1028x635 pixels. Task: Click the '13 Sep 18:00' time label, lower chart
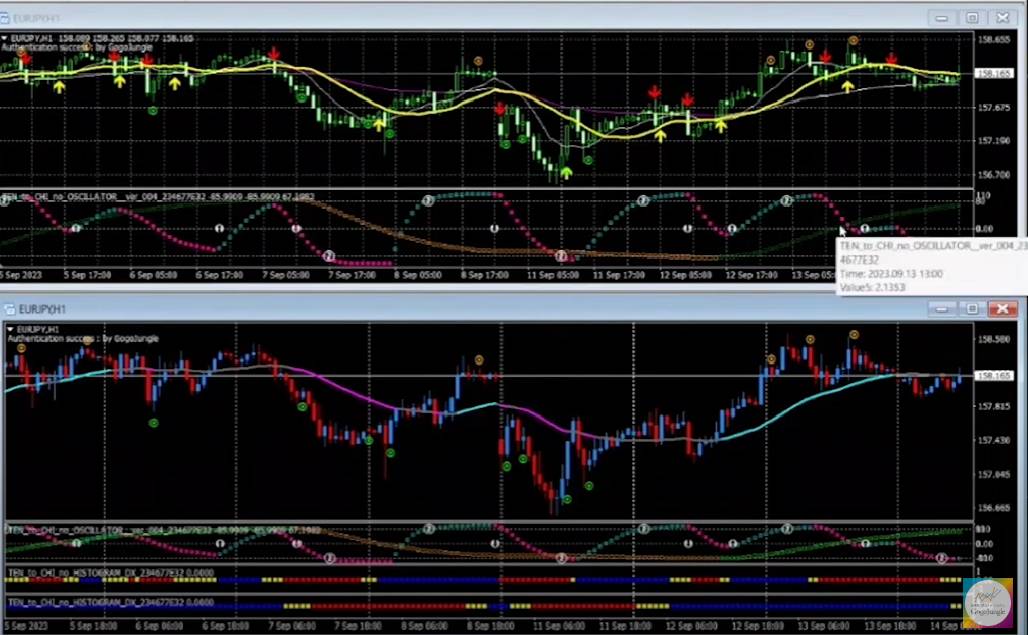click(x=890, y=626)
